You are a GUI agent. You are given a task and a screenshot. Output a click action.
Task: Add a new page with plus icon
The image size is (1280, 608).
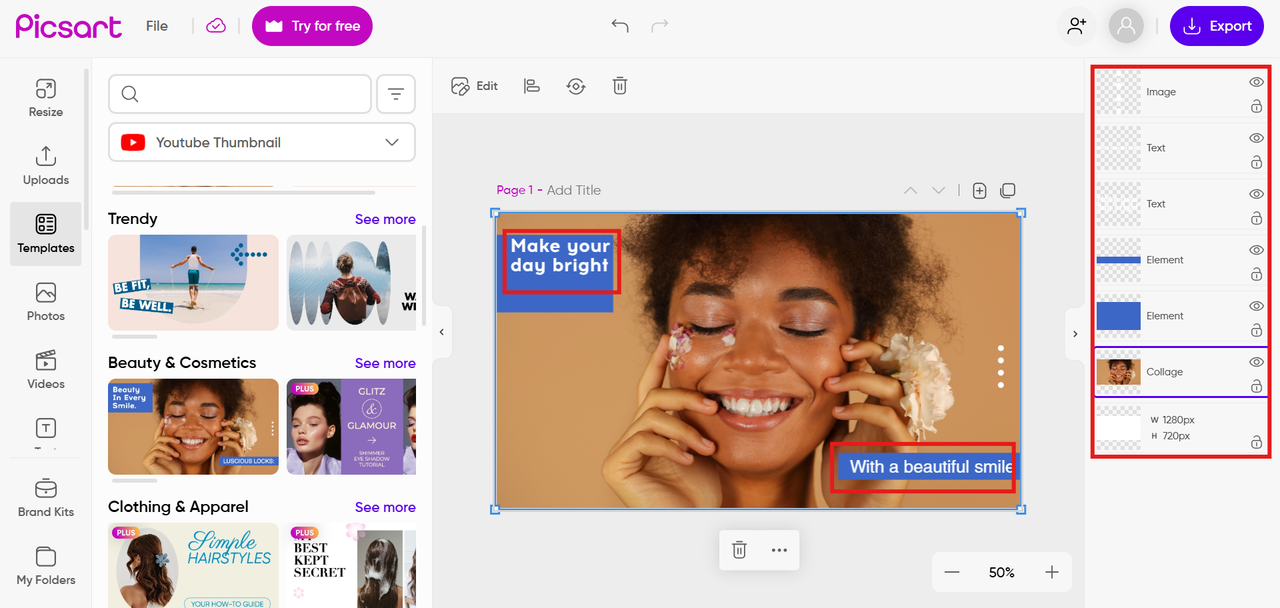(x=979, y=190)
